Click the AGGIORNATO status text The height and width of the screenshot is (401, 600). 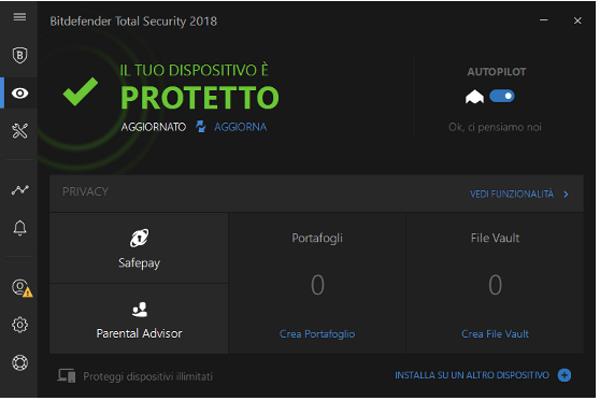tap(153, 127)
